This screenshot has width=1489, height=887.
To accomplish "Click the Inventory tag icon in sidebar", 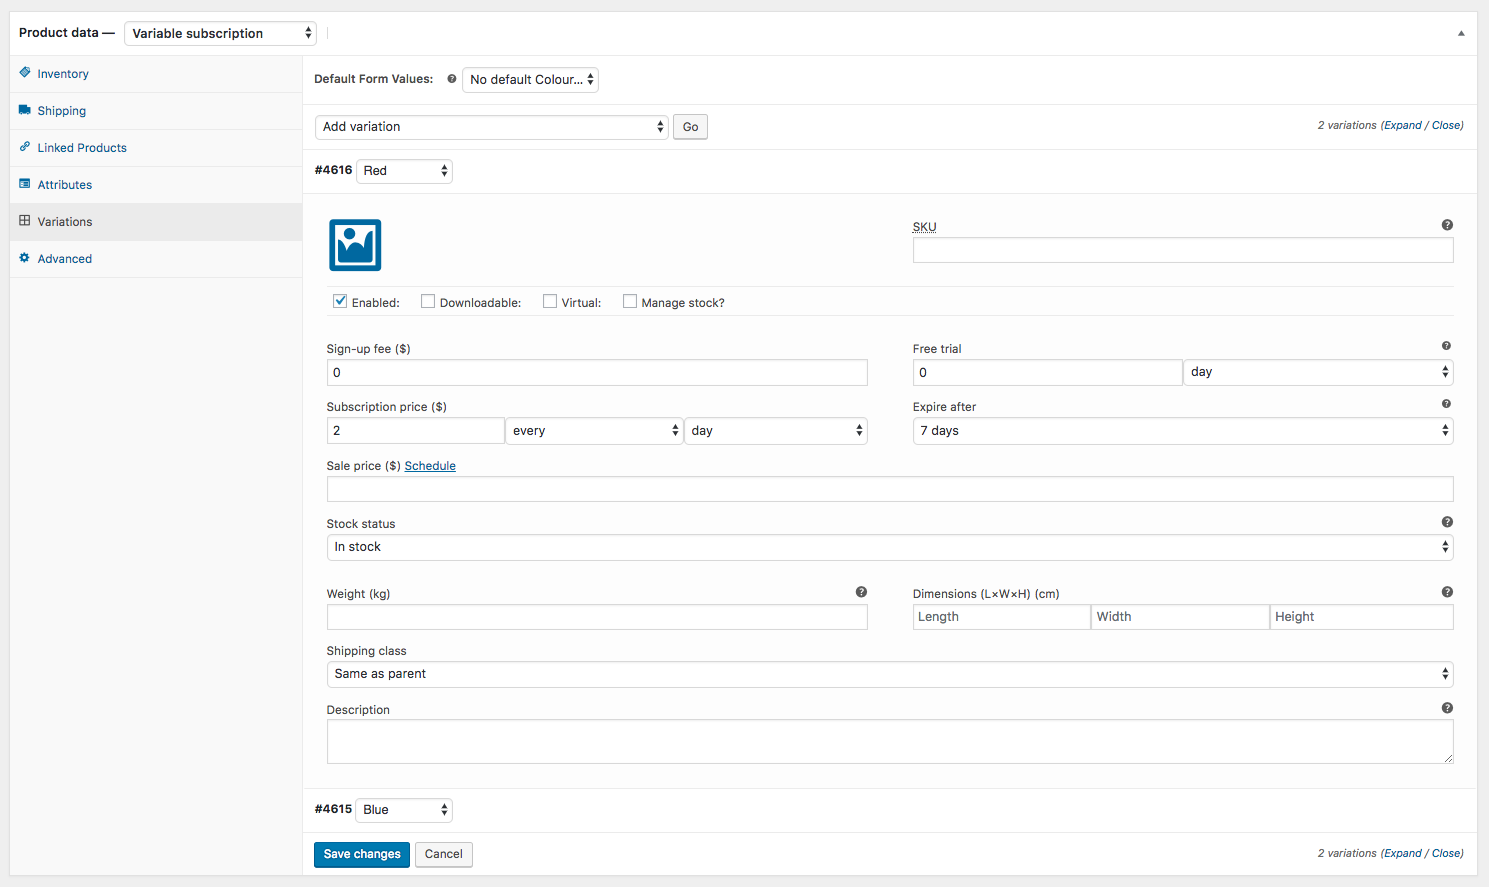I will click(24, 73).
